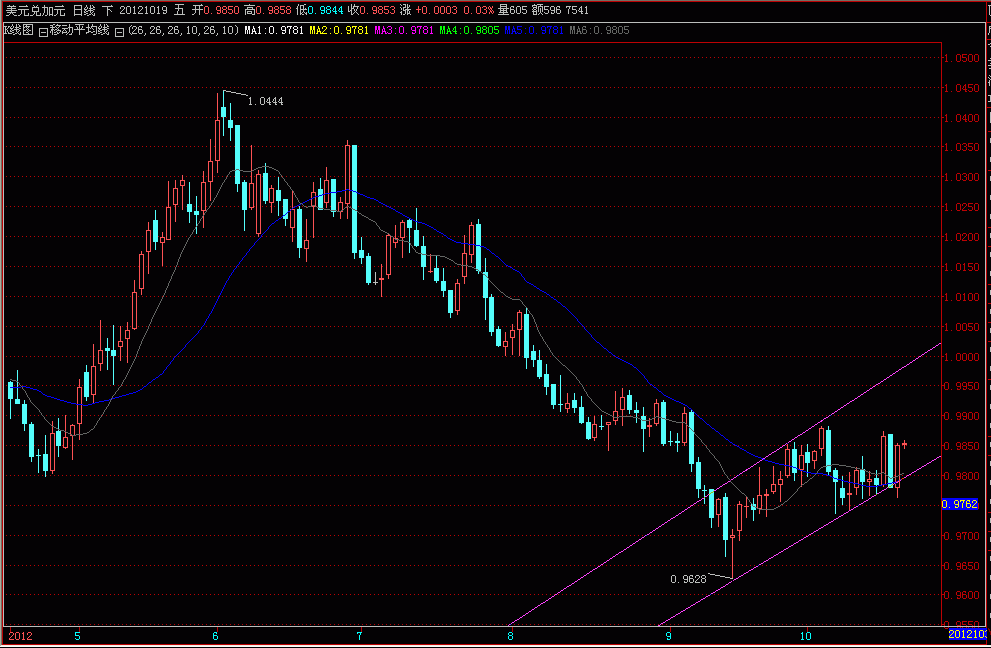991x648 pixels.
Task: Click the 0.9628 low price annotation
Action: [x=688, y=579]
